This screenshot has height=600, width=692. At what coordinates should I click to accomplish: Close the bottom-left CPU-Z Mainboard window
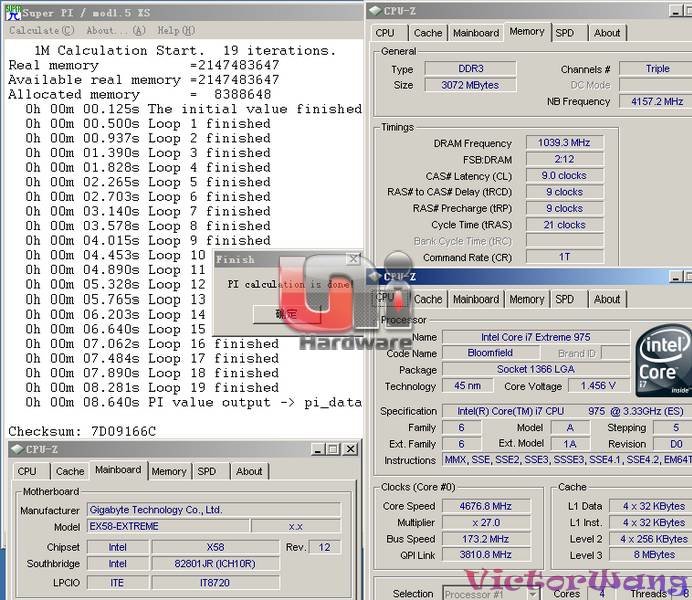(x=350, y=449)
